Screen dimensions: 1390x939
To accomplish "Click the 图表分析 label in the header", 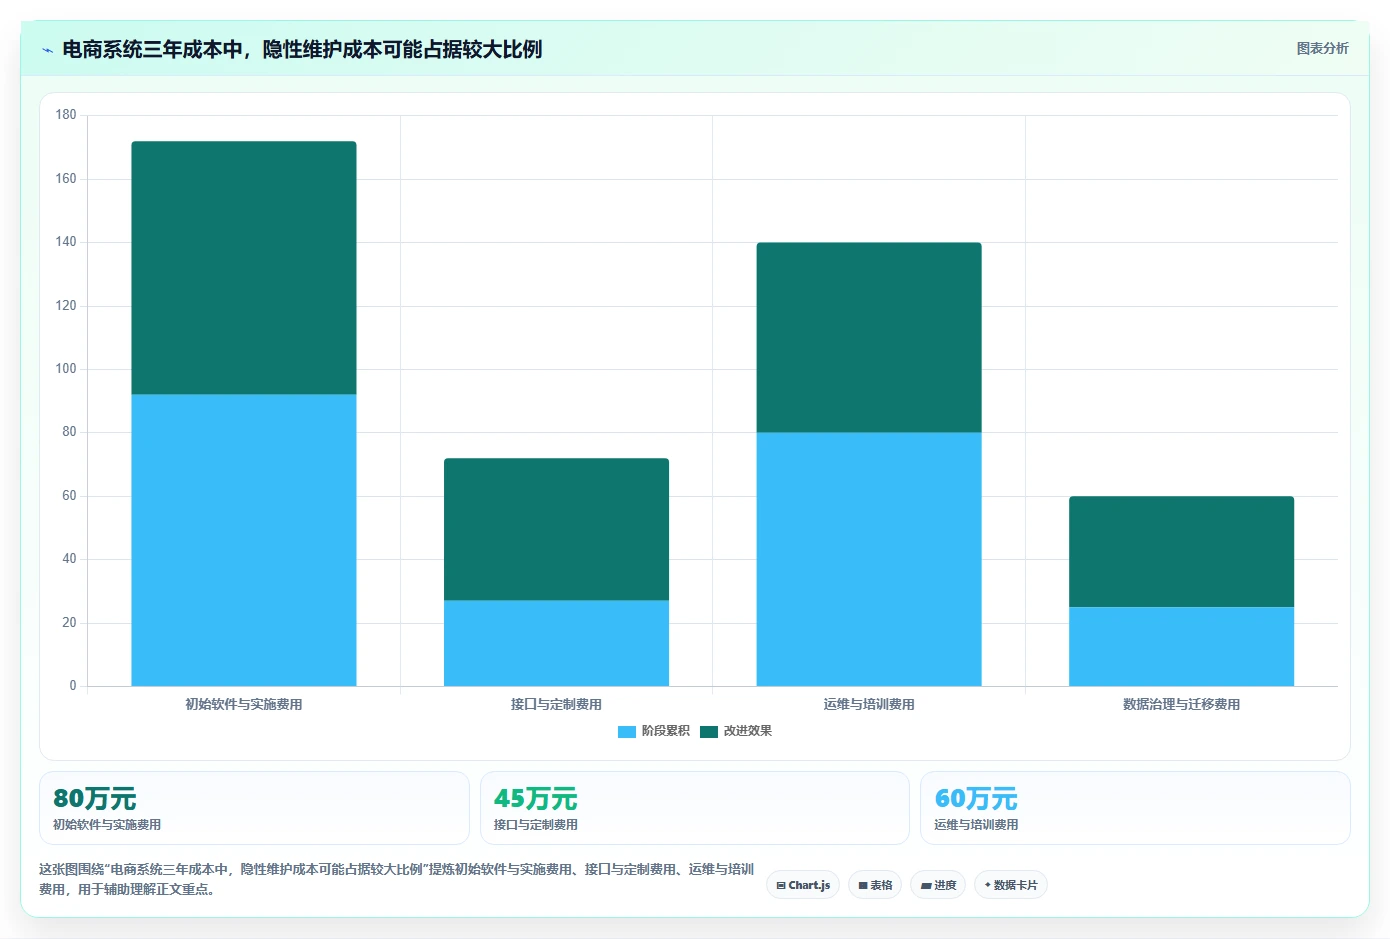I will (x=1322, y=48).
